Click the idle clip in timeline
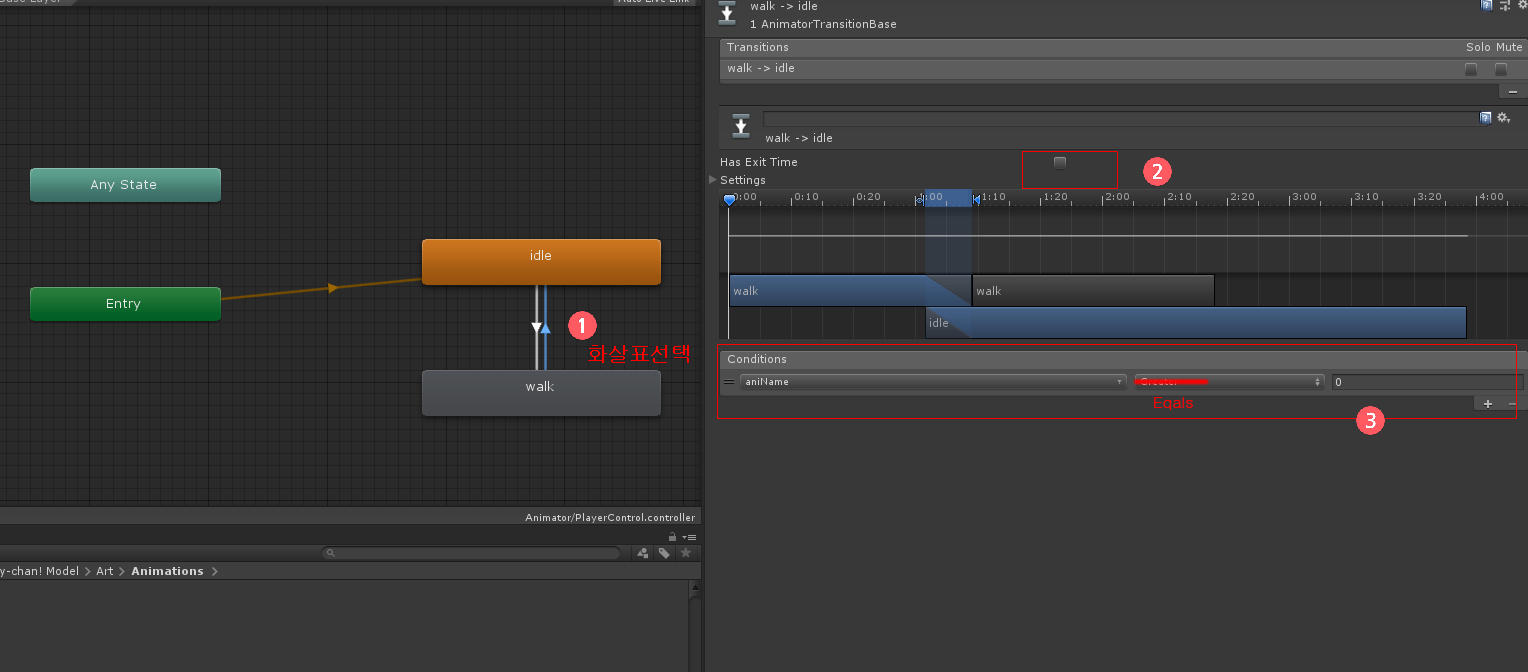 pos(1196,323)
